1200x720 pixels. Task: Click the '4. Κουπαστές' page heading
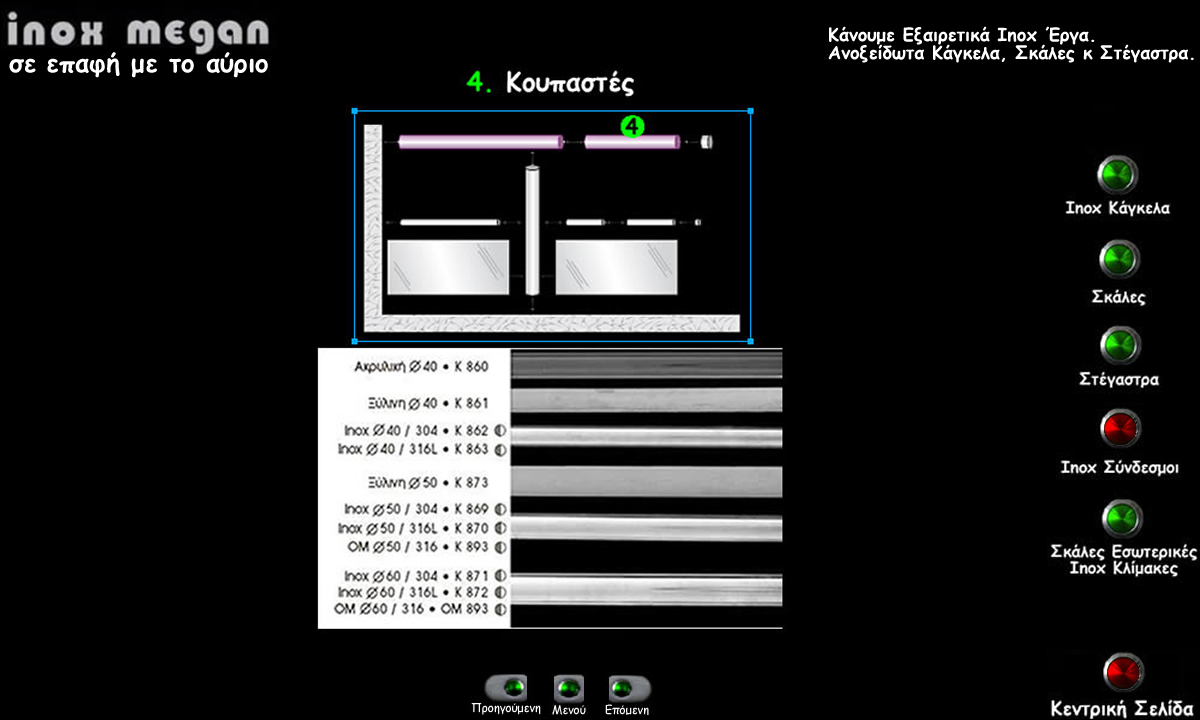550,82
